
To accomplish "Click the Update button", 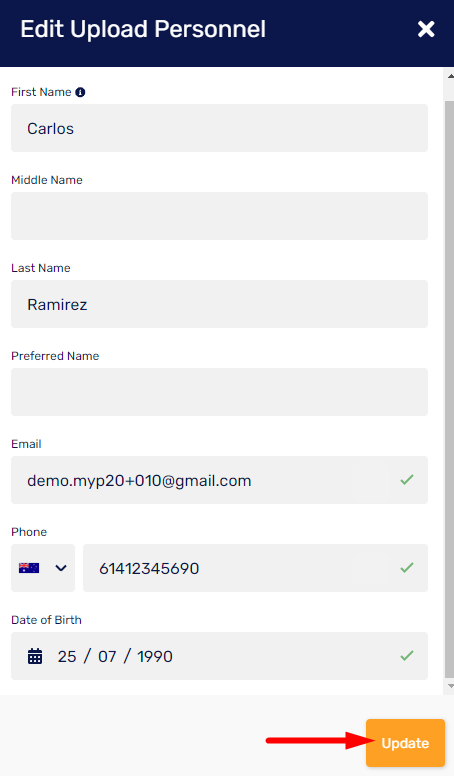I will (405, 743).
